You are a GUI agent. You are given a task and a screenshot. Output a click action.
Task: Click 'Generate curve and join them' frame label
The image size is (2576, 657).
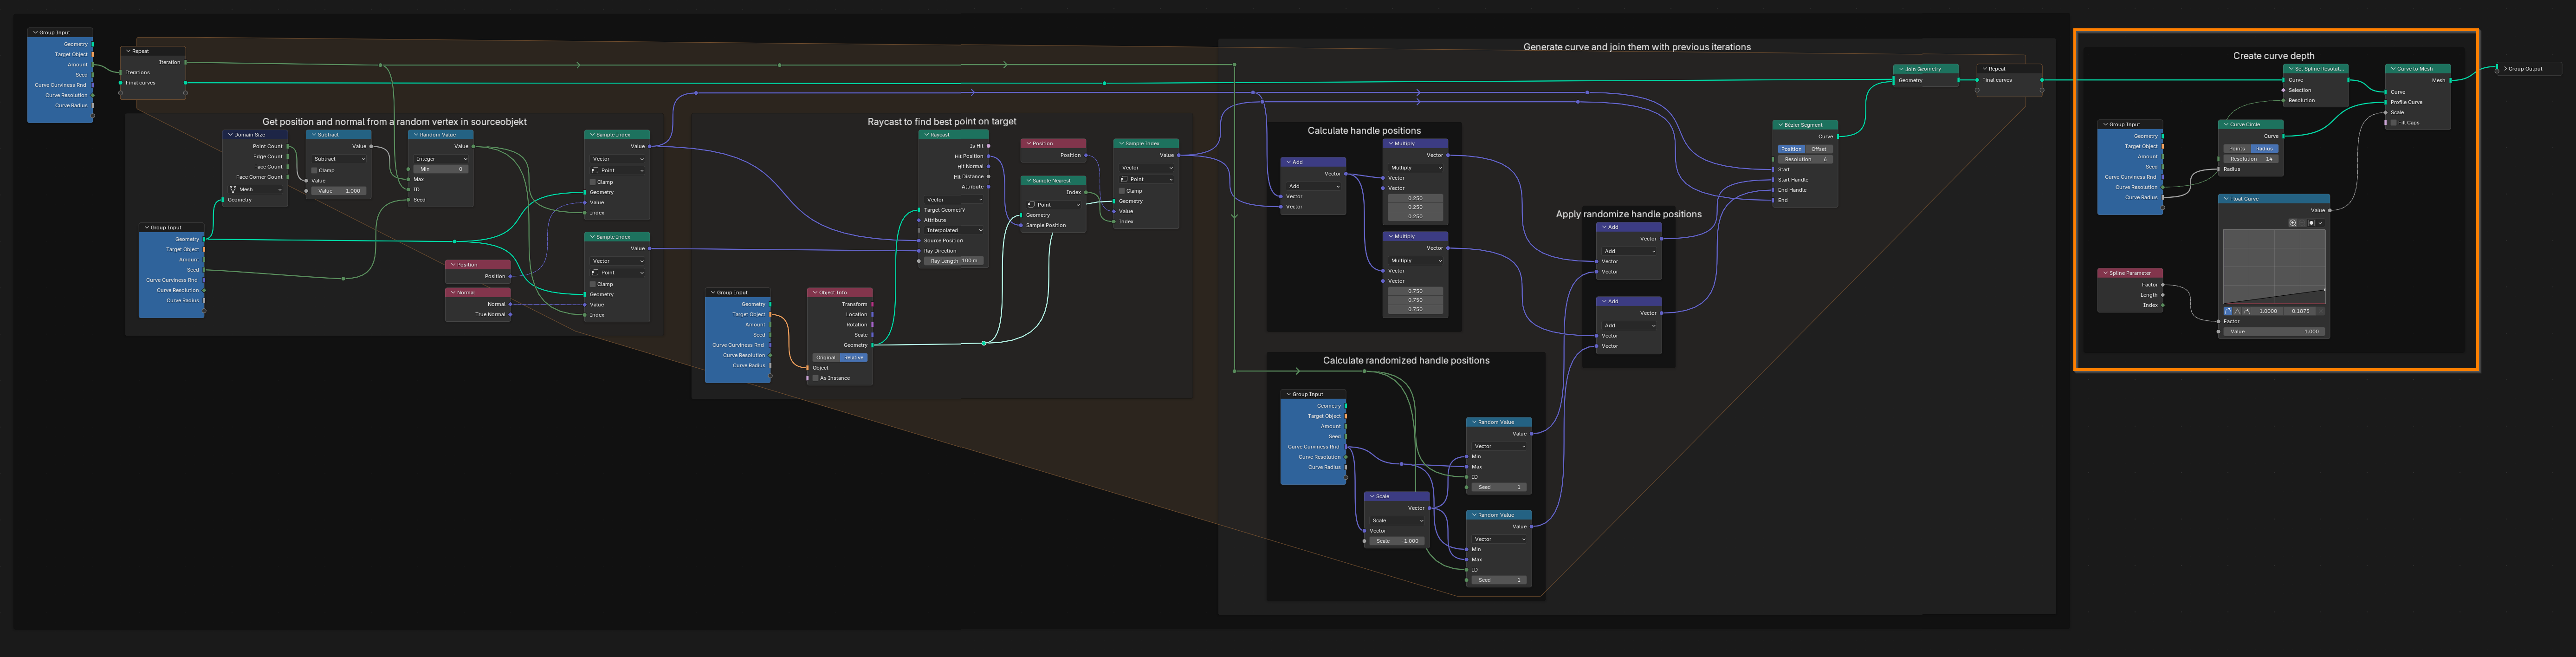pos(1637,47)
